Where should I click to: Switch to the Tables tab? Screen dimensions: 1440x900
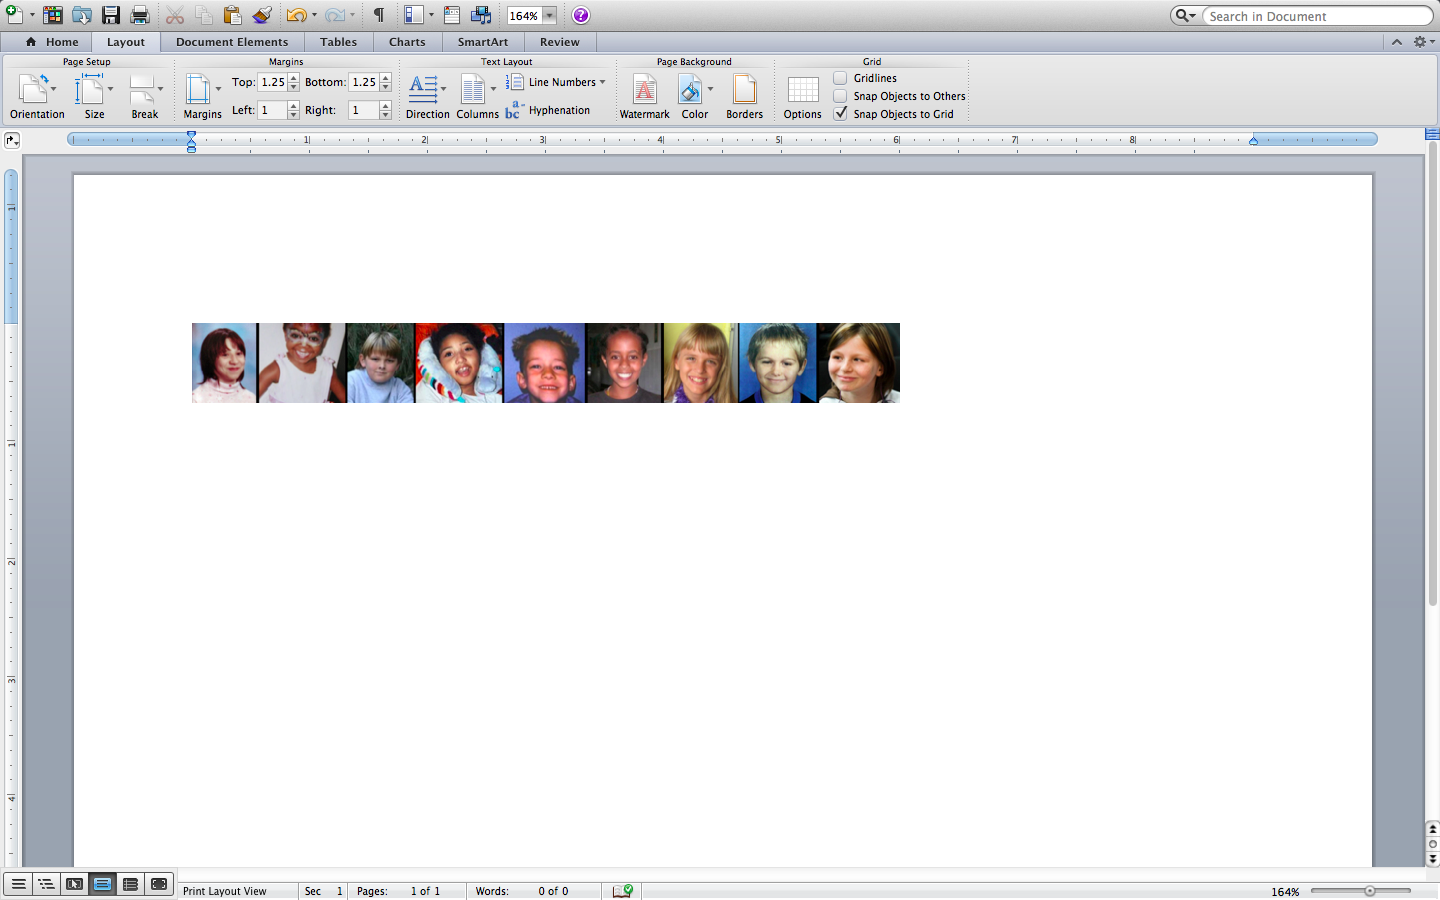click(x=338, y=42)
